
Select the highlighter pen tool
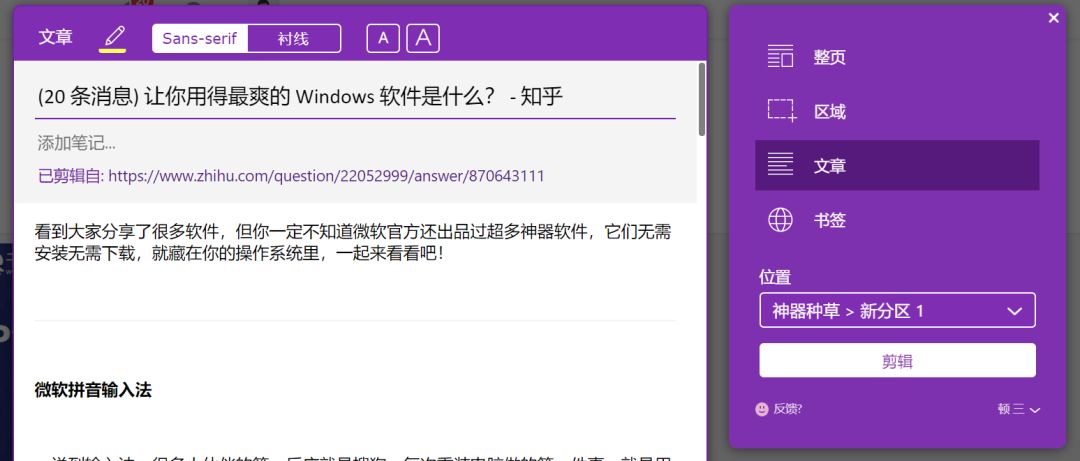[x=112, y=38]
